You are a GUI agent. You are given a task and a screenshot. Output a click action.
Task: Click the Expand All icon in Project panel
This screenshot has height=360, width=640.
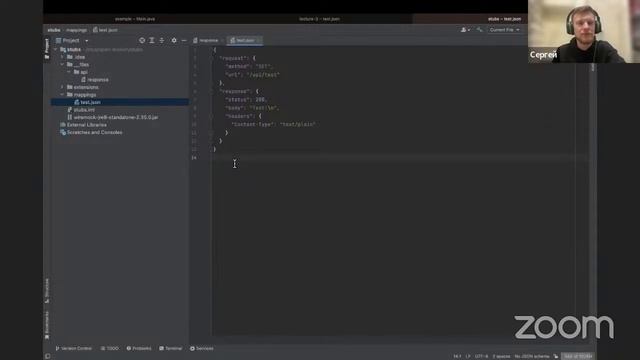tap(152, 40)
